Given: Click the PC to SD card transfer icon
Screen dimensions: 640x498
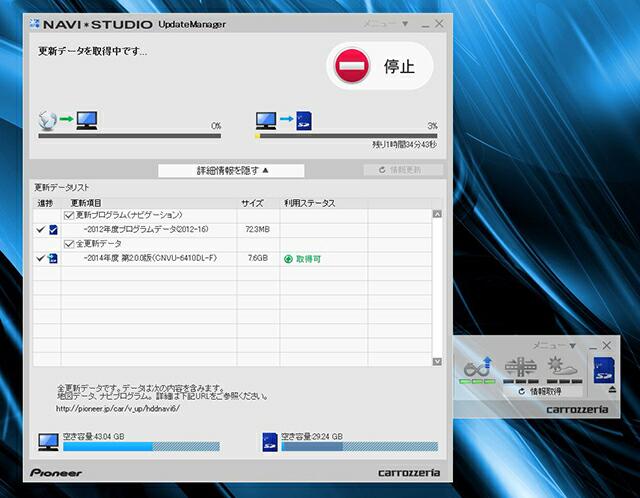Looking at the screenshot, I should (x=284, y=121).
